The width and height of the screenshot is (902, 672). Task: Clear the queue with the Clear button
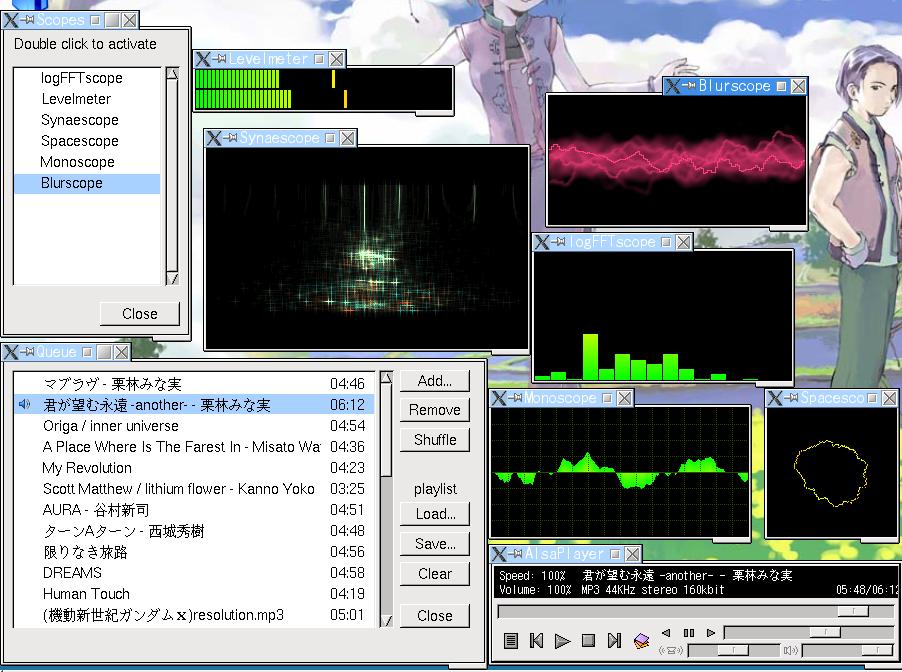click(x=435, y=574)
